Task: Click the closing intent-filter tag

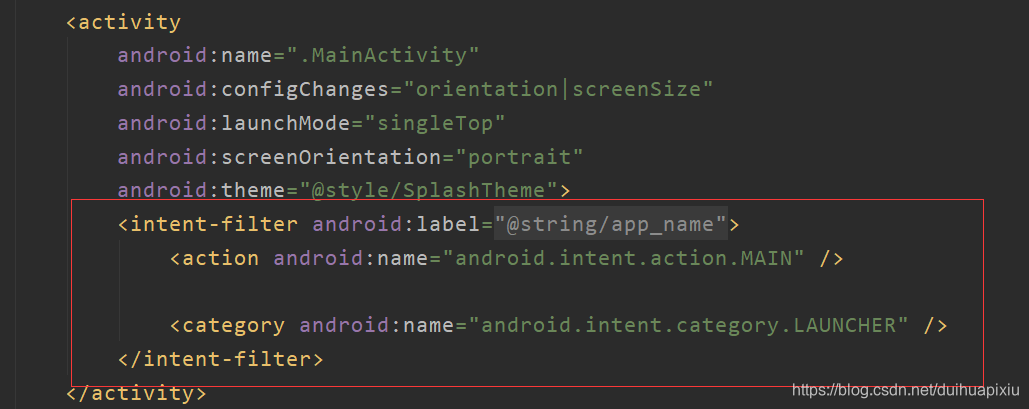Action: (x=220, y=360)
